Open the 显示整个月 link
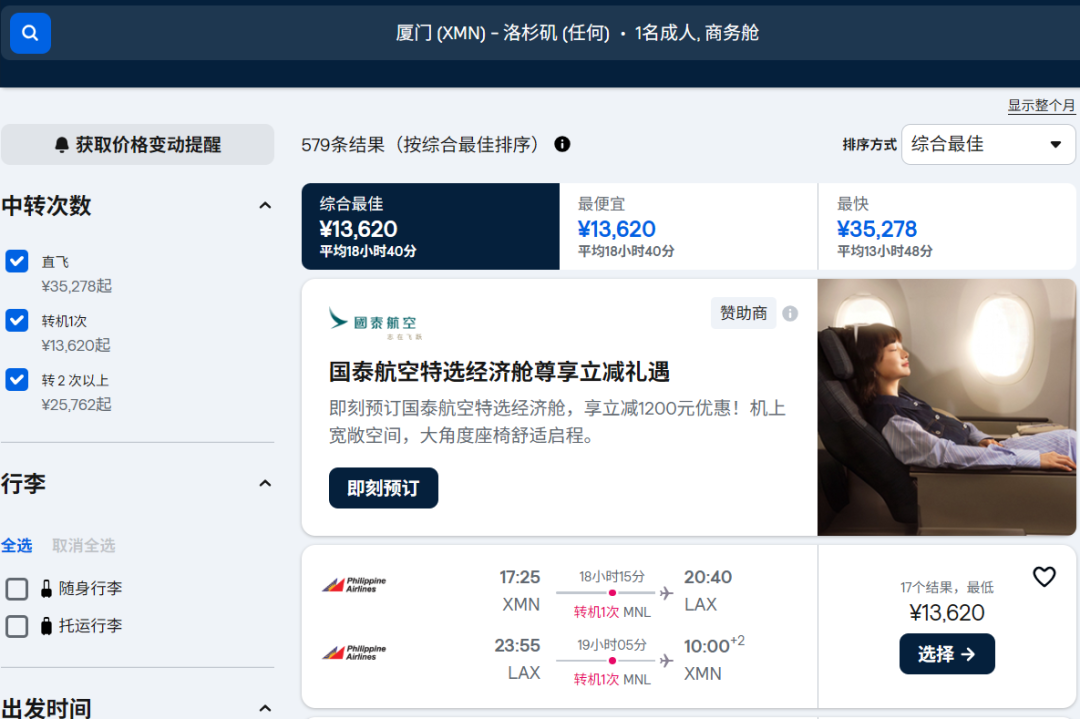This screenshot has width=1080, height=719. point(1041,106)
